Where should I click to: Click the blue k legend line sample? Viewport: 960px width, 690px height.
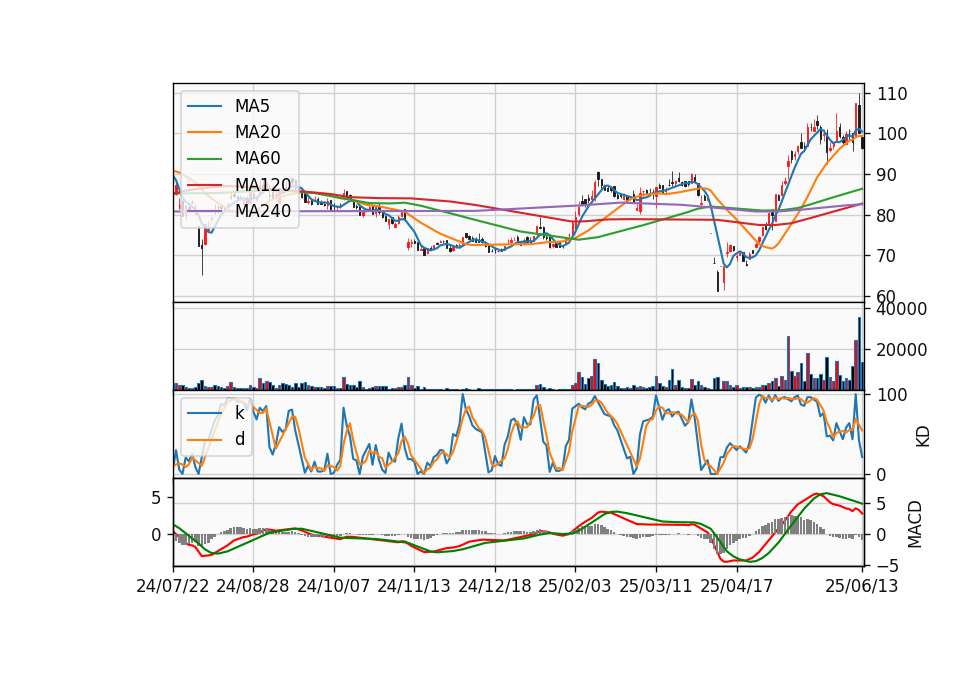[x=204, y=413]
